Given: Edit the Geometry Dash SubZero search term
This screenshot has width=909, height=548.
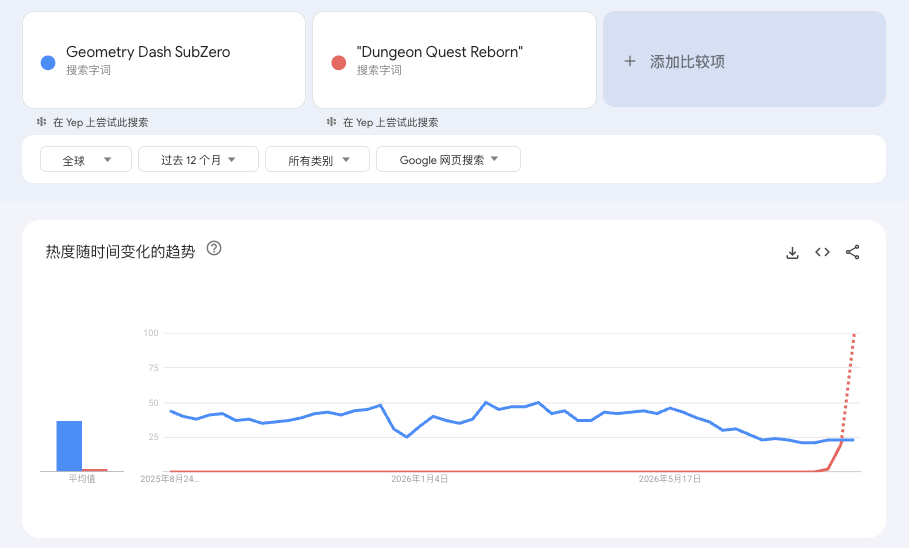Looking at the screenshot, I should [x=164, y=60].
